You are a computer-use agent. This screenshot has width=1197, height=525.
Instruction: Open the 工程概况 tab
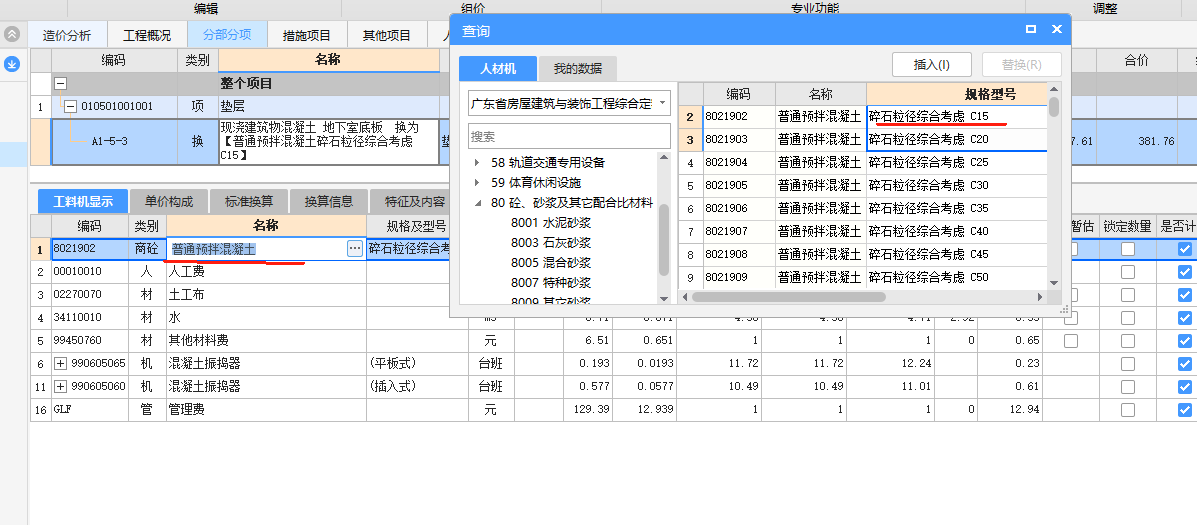pos(147,35)
